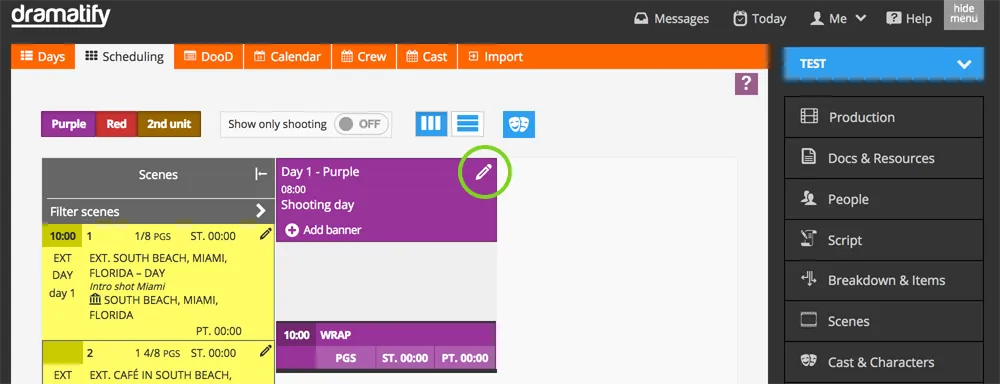
Task: Click the theatre masks cast icon button
Action: click(518, 124)
